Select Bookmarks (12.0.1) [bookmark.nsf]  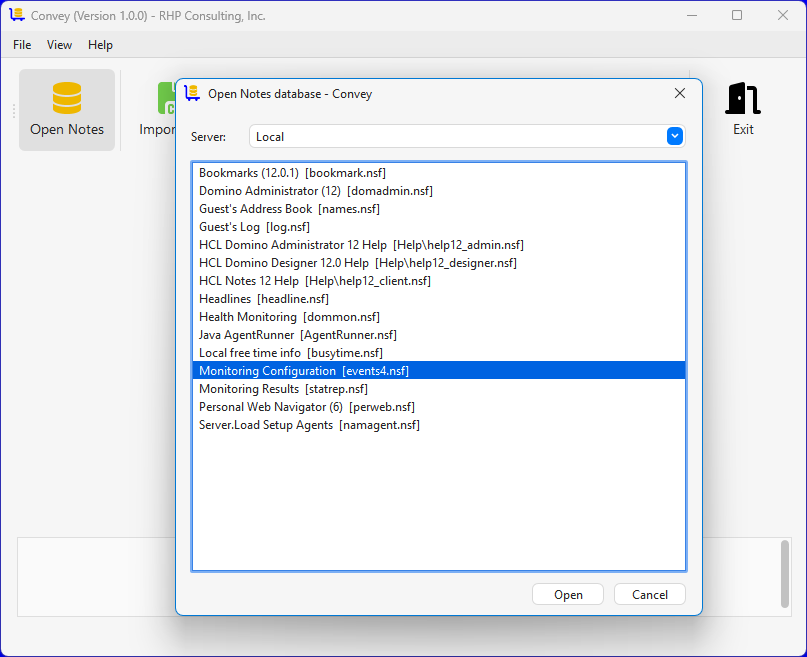pos(439,173)
